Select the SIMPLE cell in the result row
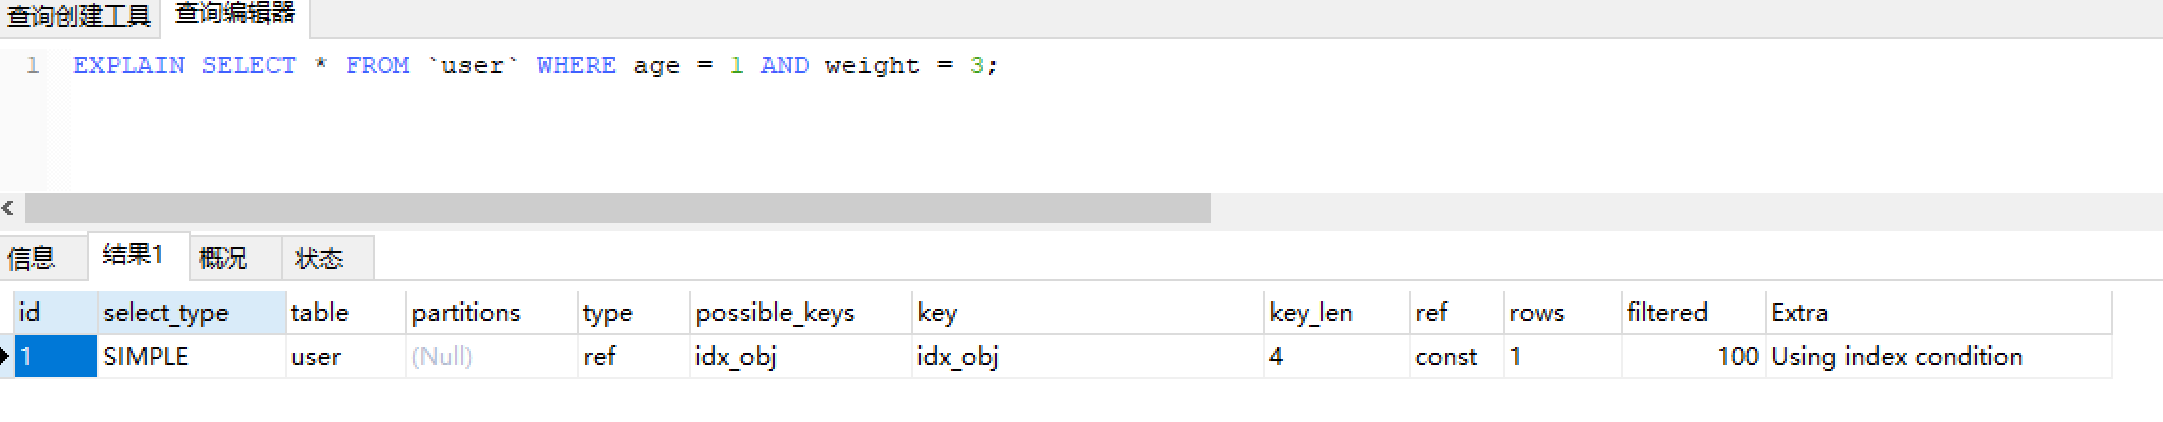This screenshot has width=2163, height=422. click(146, 357)
